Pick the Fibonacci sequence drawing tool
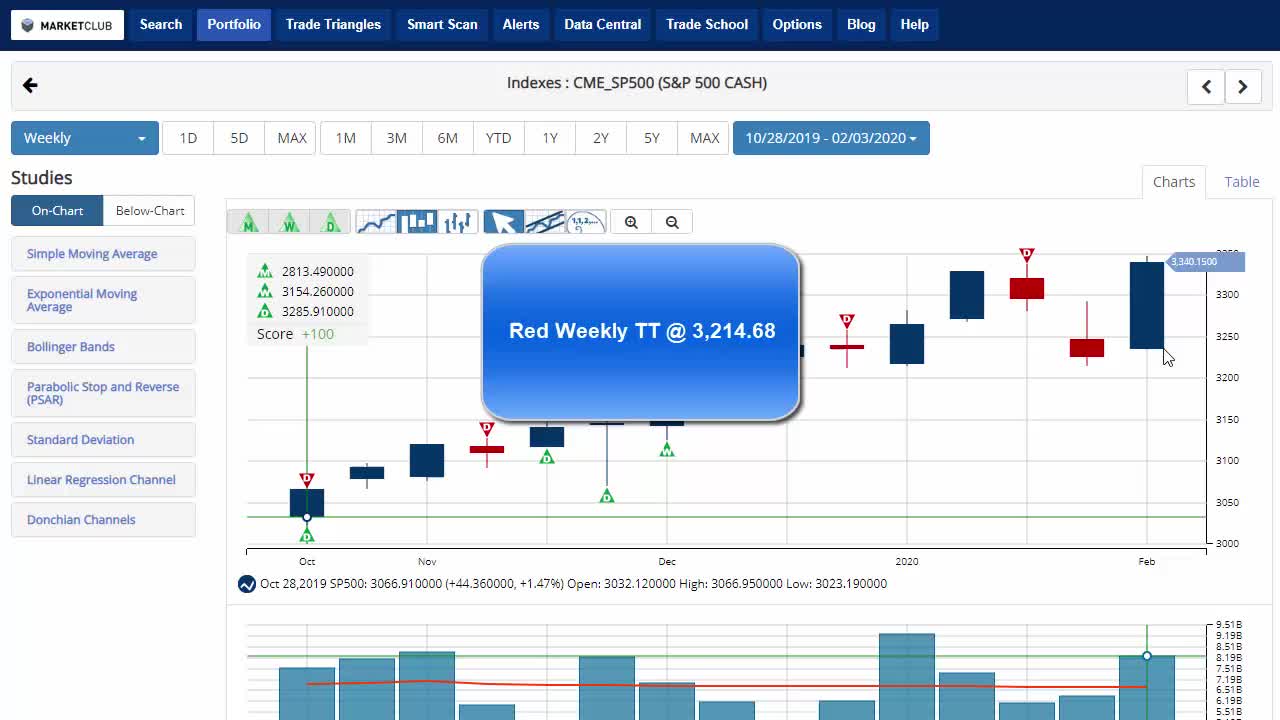 pos(586,222)
